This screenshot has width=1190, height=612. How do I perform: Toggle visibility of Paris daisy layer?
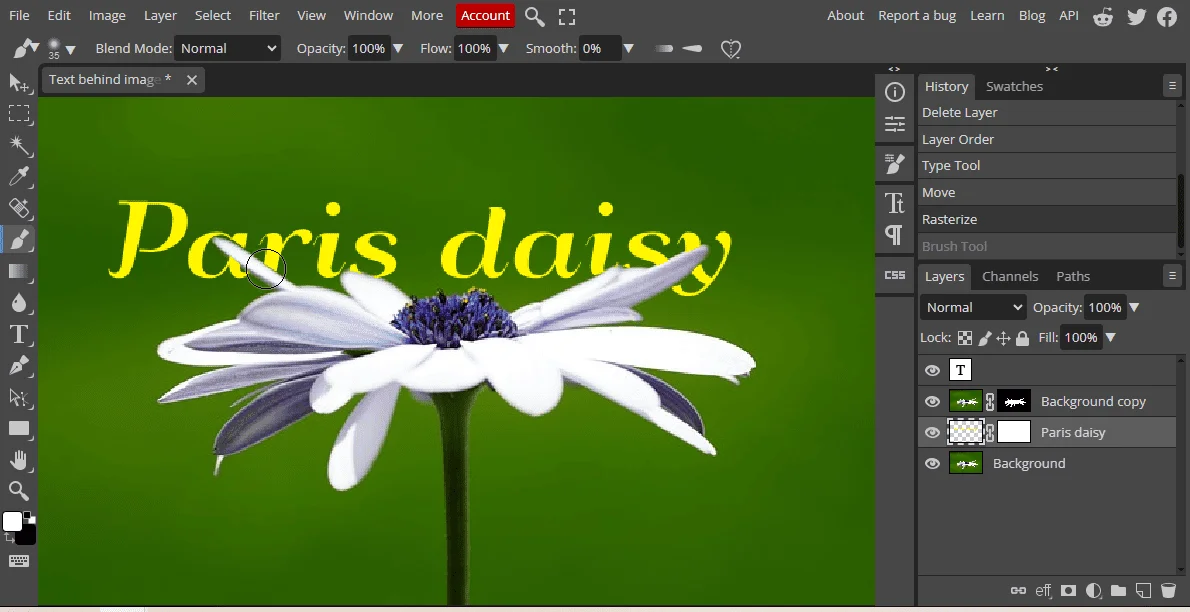point(933,432)
